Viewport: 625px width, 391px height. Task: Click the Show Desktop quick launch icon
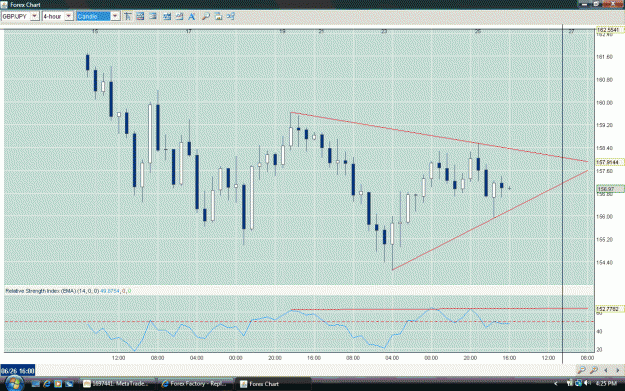[35, 384]
